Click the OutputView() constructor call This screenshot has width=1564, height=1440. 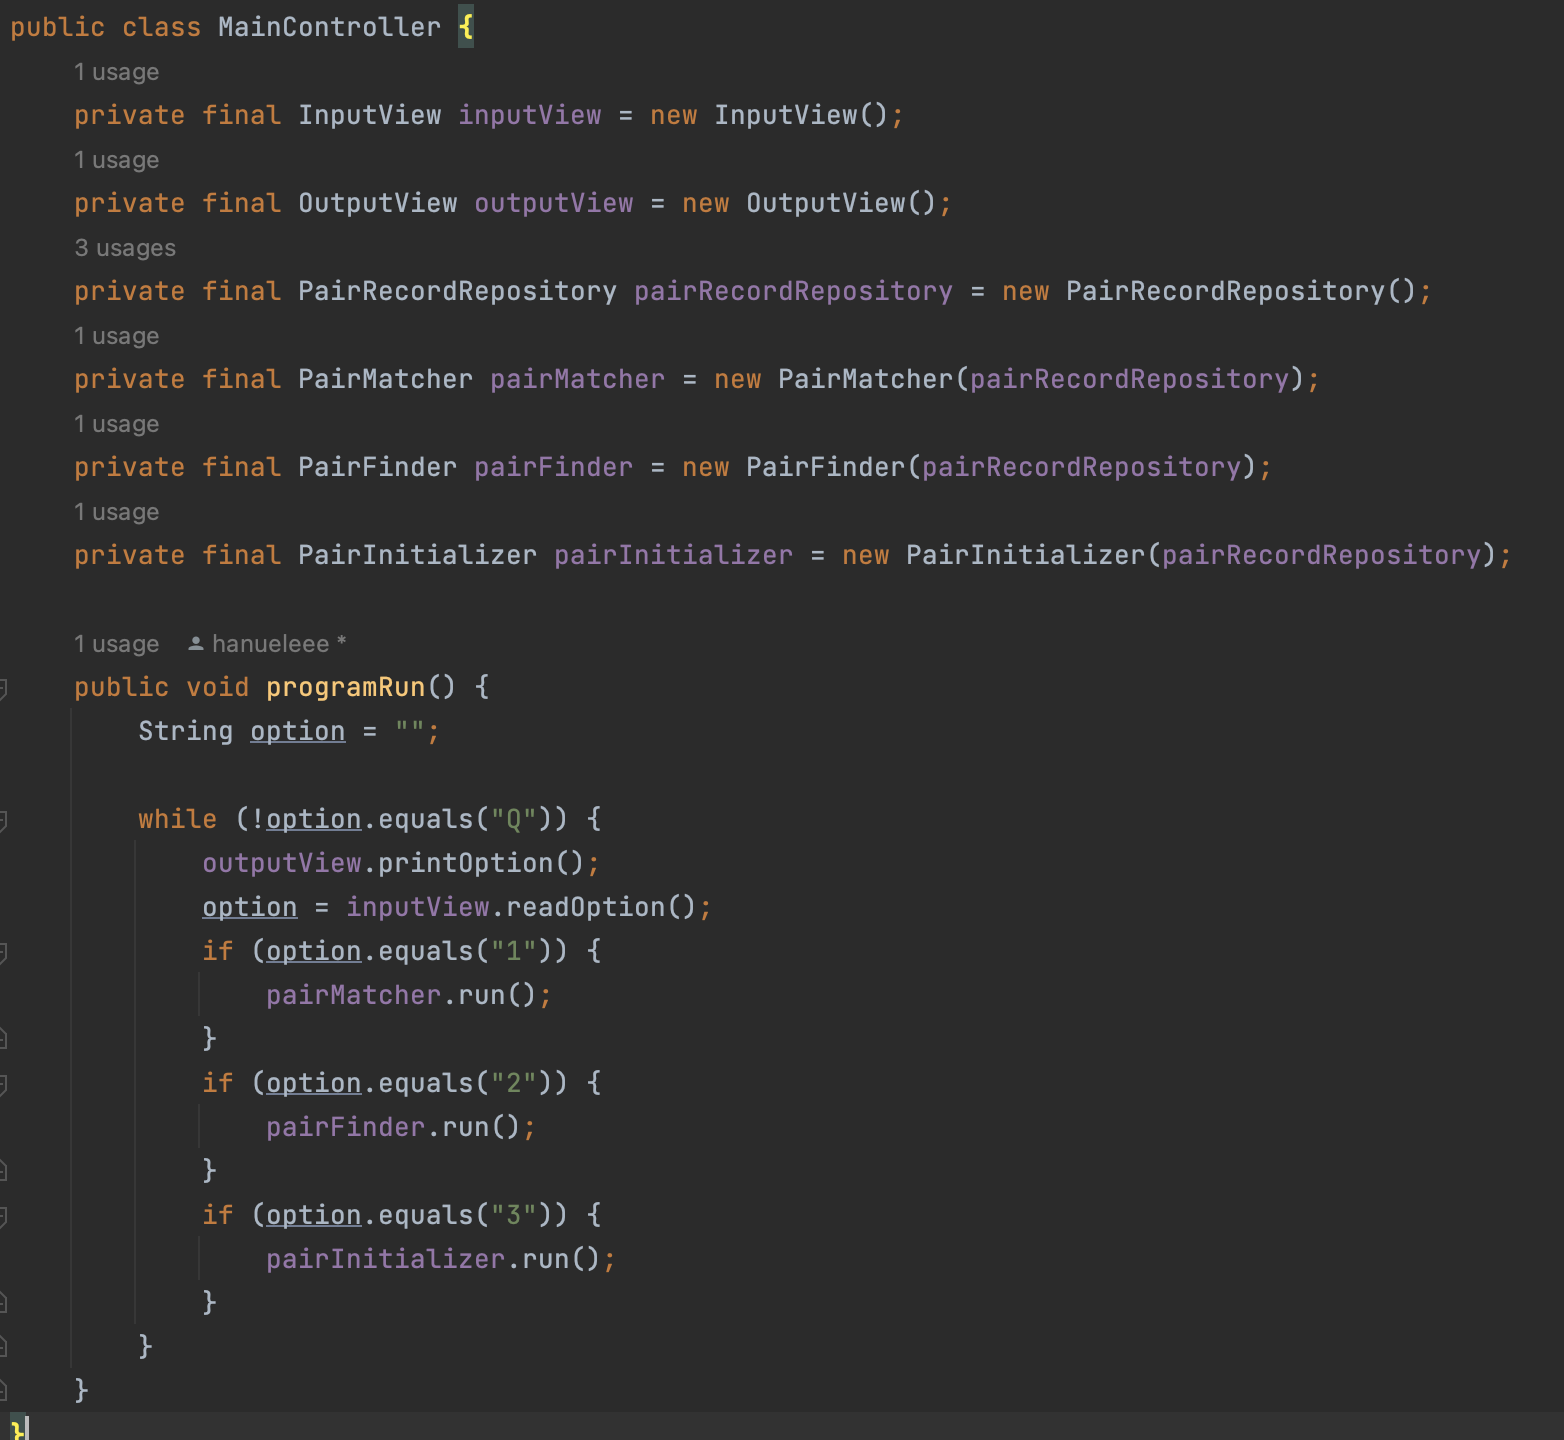(841, 203)
